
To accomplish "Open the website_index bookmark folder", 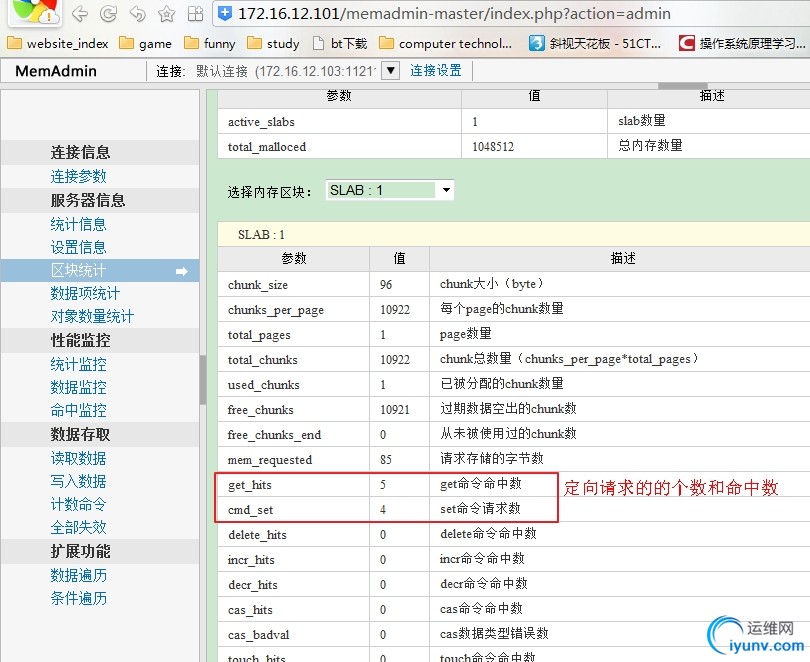I will click(x=58, y=43).
